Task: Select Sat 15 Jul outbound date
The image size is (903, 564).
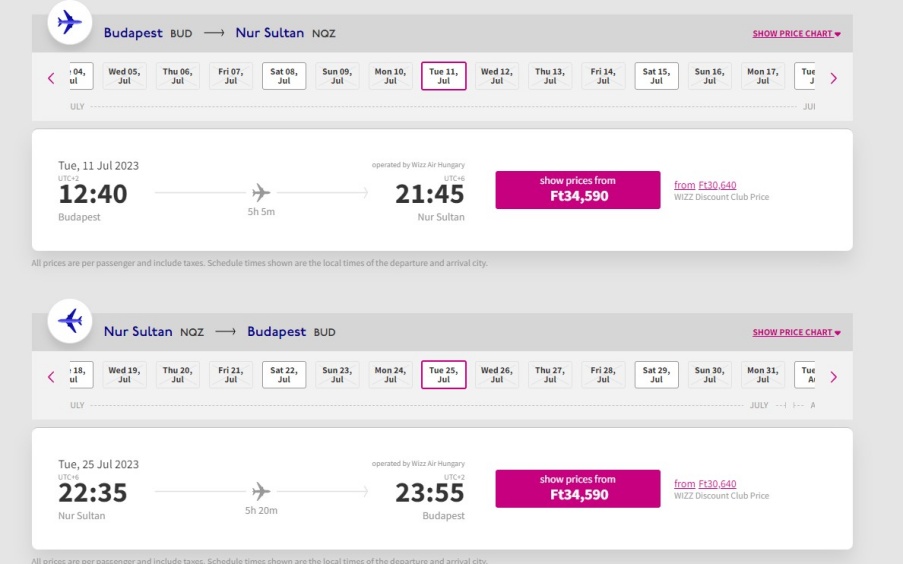Action: click(x=657, y=76)
